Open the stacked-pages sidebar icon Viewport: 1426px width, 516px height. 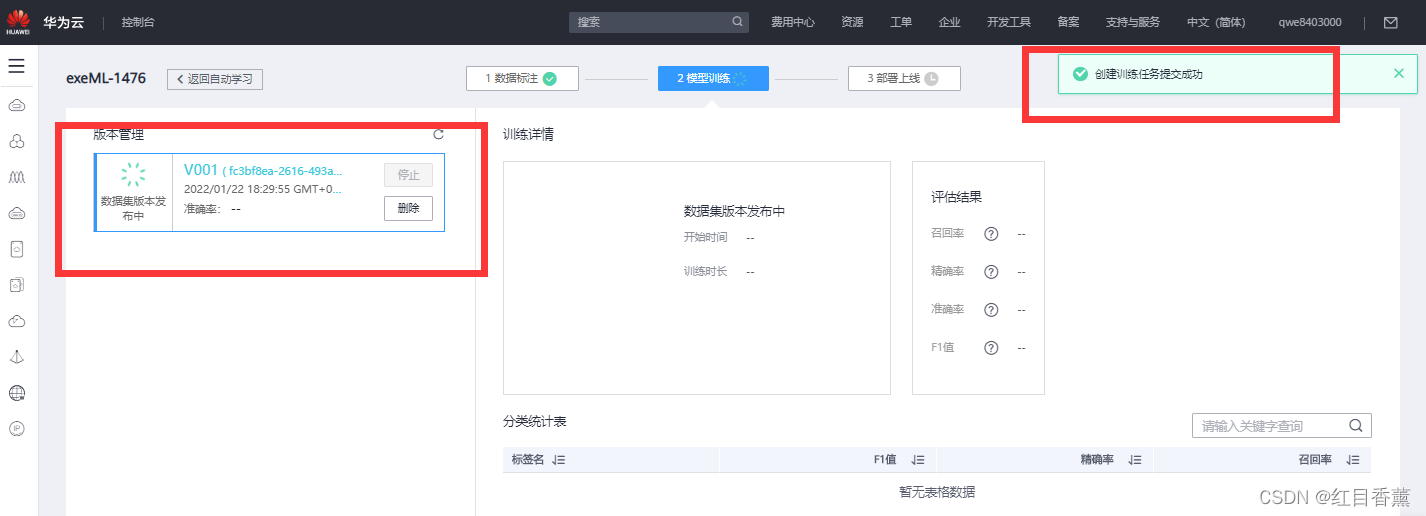click(x=16, y=285)
